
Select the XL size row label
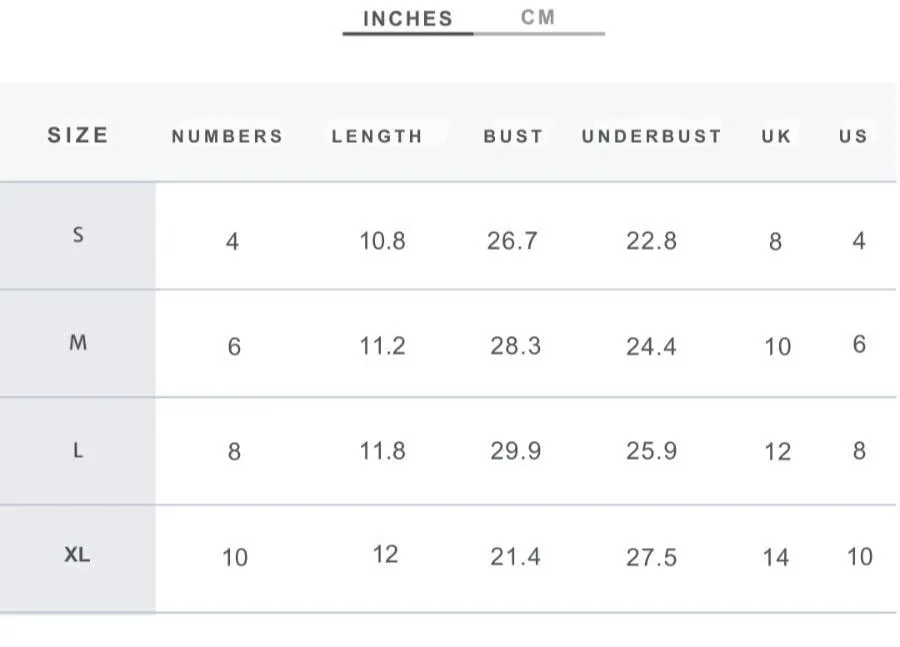(77, 555)
